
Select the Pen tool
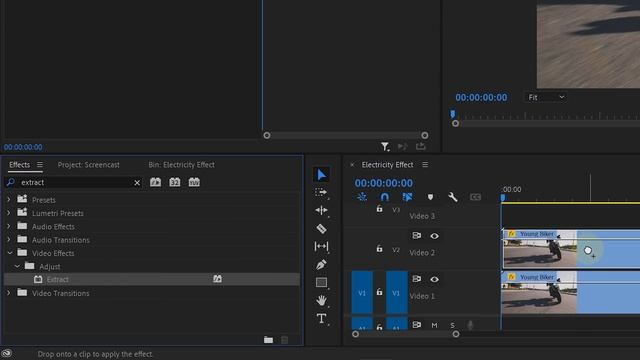pos(321,264)
